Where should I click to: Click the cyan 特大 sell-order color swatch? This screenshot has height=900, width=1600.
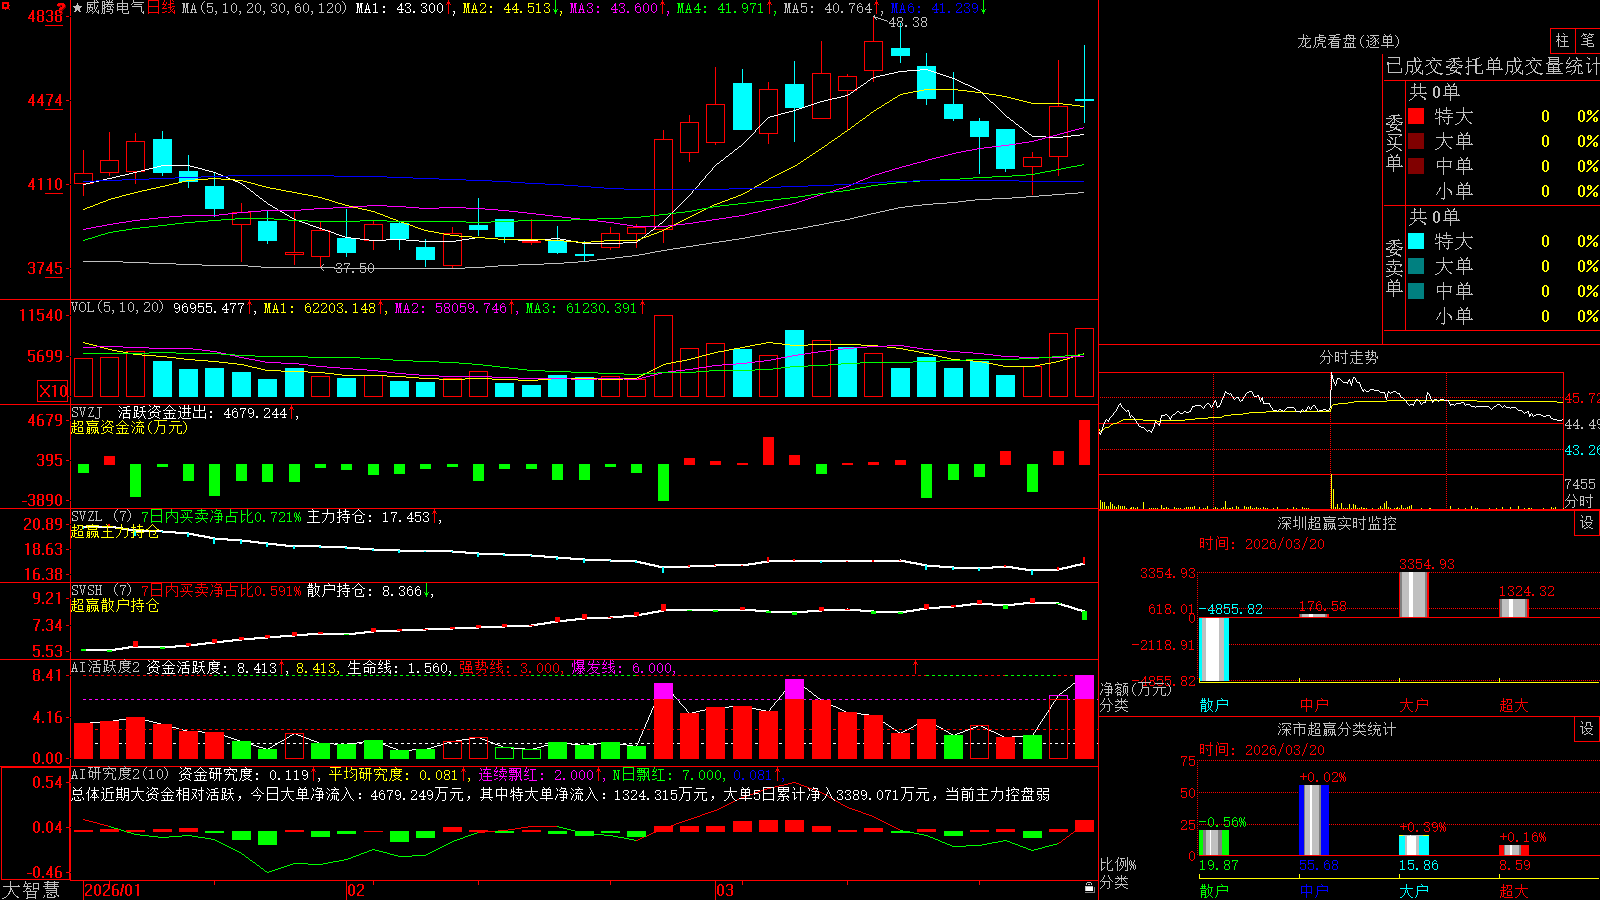click(x=1416, y=241)
